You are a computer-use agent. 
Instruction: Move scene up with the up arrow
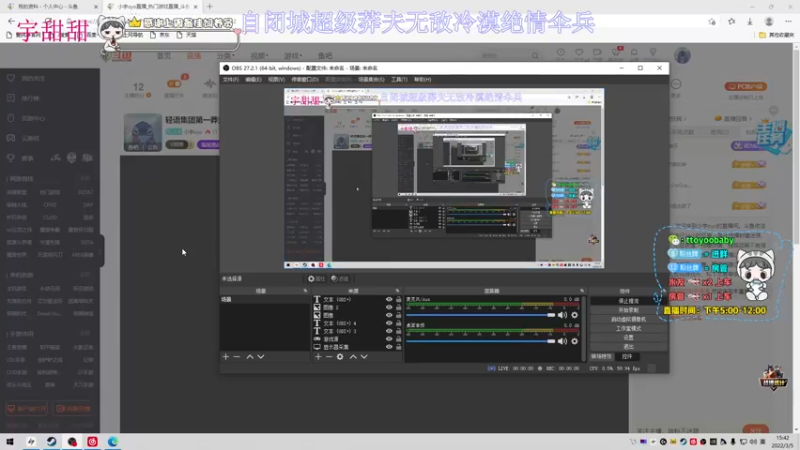tap(250, 357)
